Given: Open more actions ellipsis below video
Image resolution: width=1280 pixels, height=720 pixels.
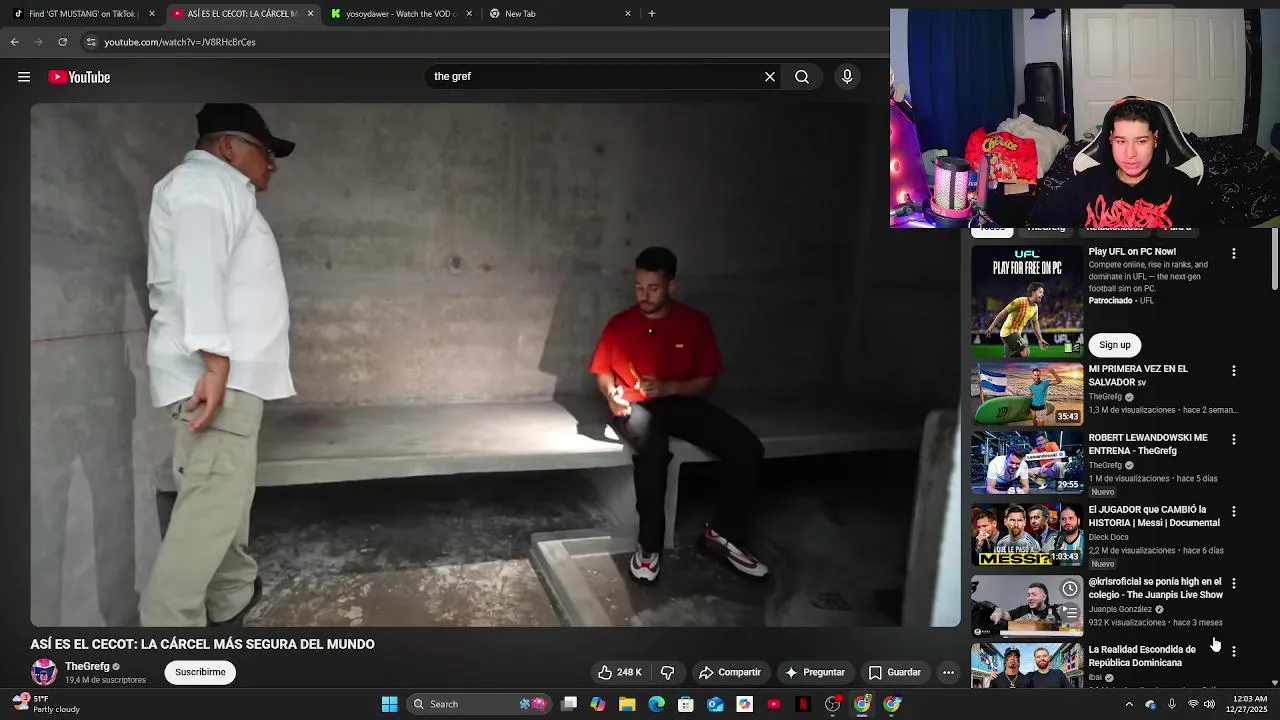Looking at the screenshot, I should click(948, 672).
